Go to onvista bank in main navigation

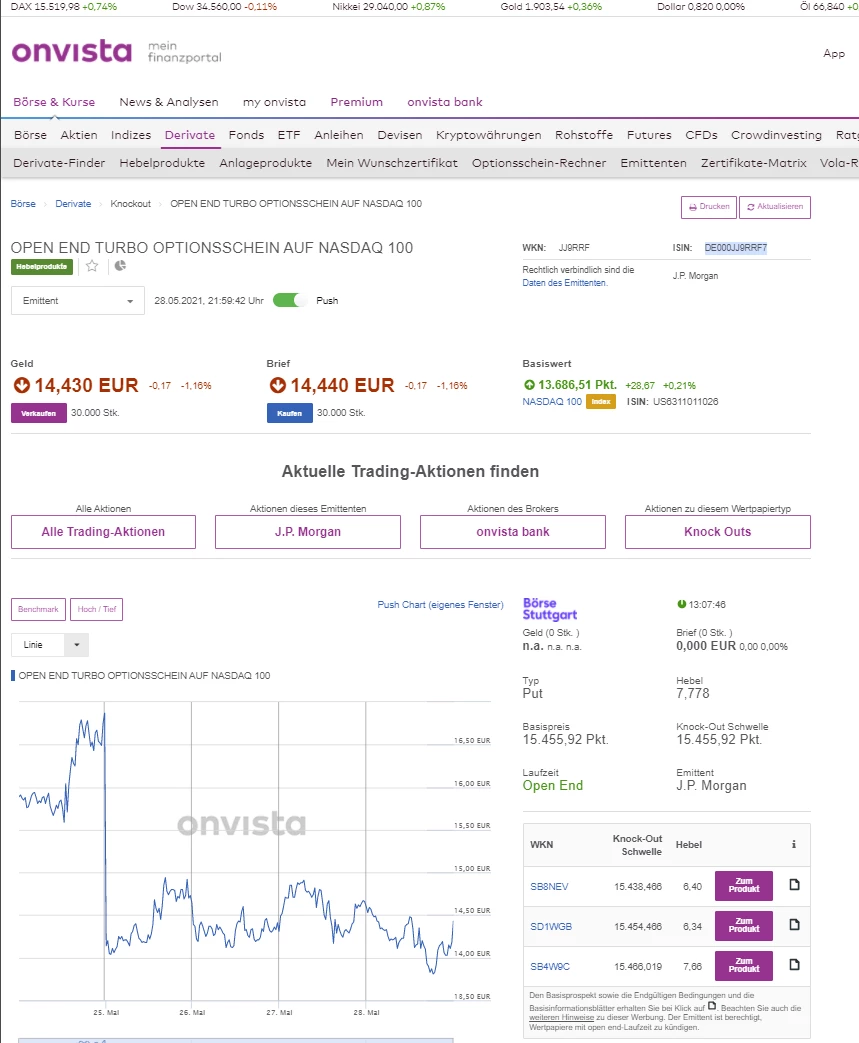[445, 102]
